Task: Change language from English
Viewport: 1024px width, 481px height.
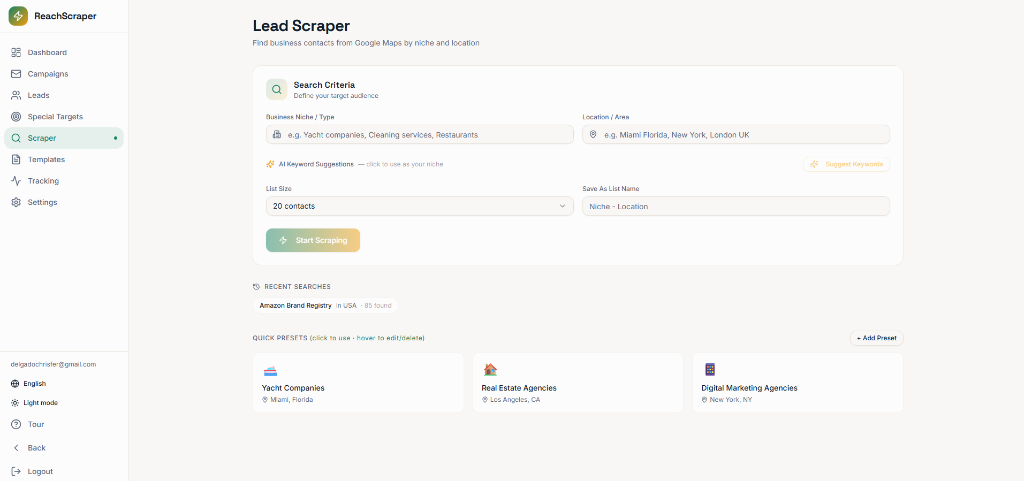Action: pyautogui.click(x=29, y=384)
